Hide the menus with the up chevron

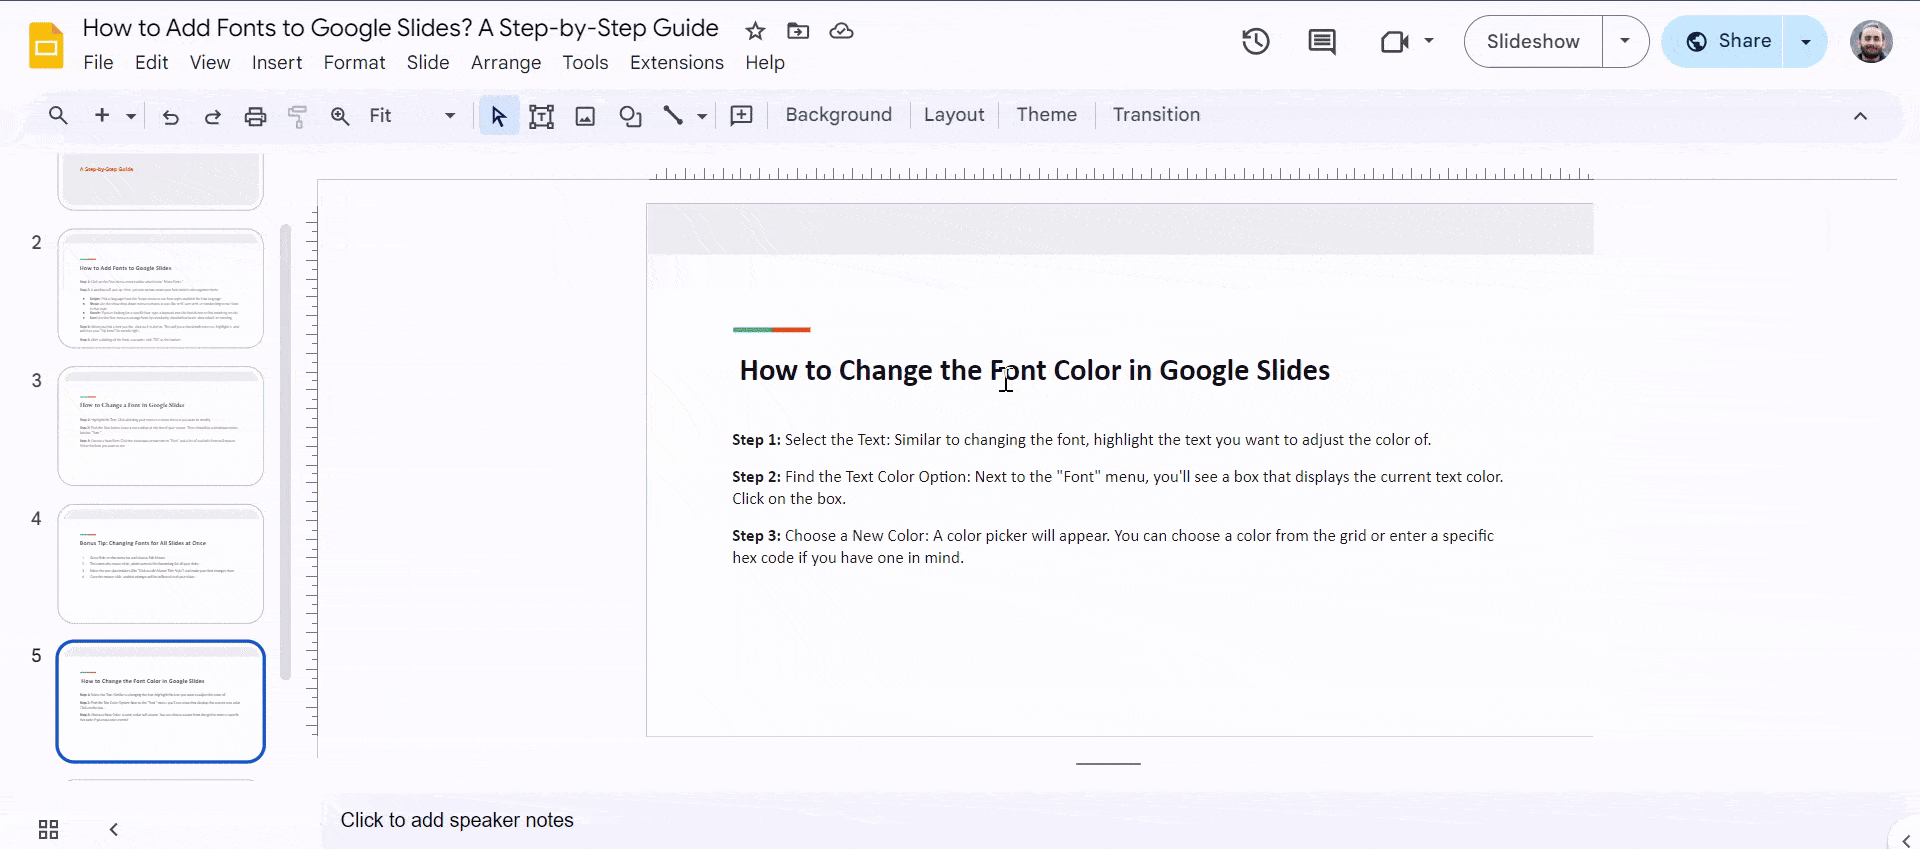coord(1860,116)
